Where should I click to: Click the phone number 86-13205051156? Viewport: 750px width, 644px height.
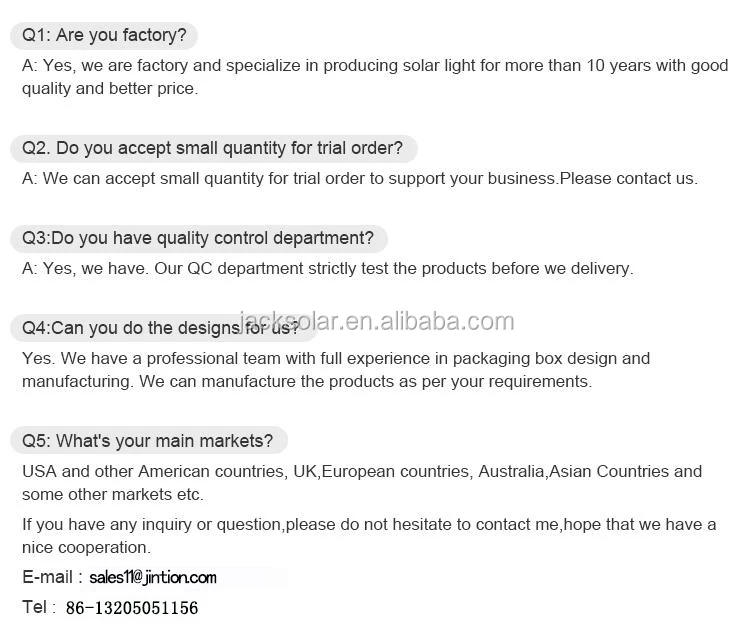click(132, 608)
